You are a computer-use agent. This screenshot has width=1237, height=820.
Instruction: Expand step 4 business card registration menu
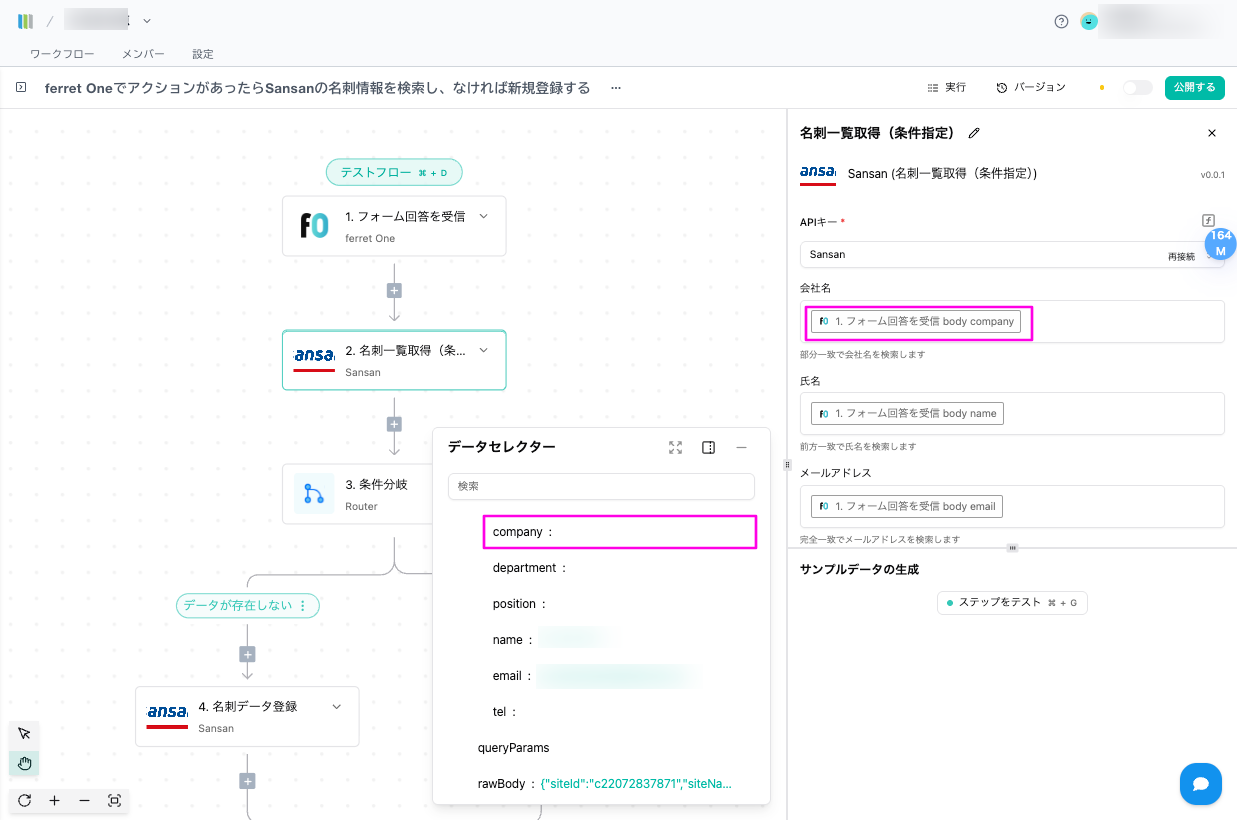pos(337,706)
